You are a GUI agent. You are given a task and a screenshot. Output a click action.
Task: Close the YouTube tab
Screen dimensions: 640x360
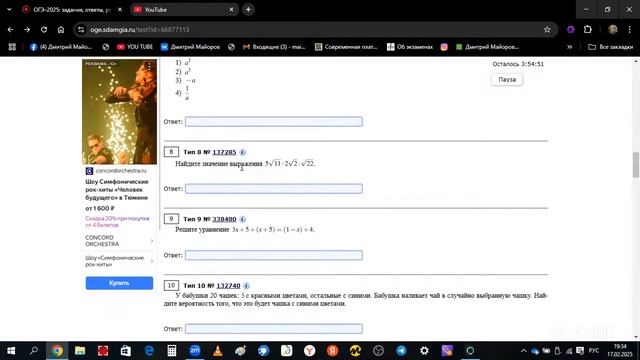231,9
